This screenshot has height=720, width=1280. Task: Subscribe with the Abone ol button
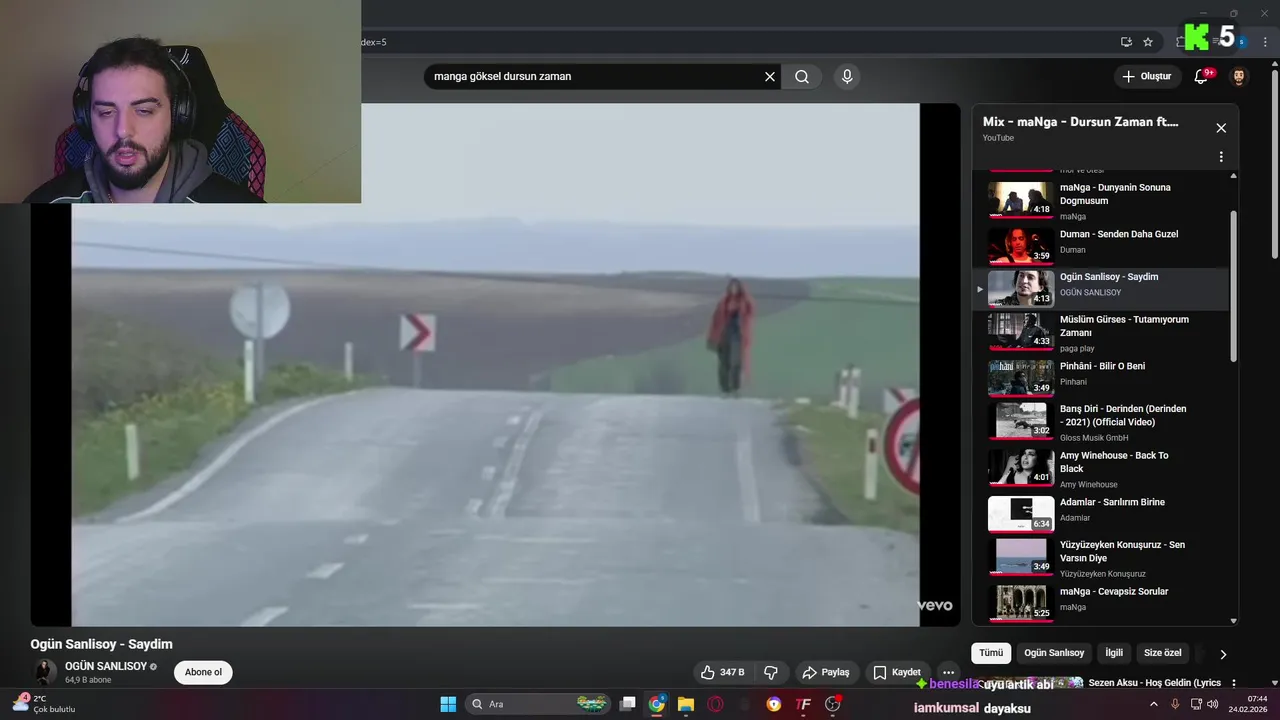[203, 672]
